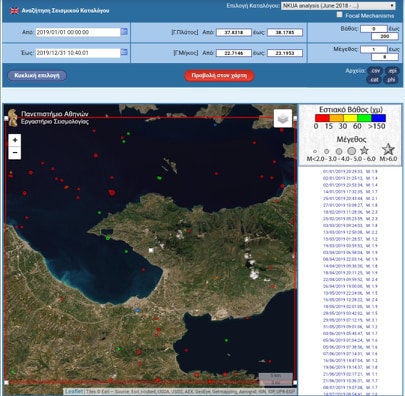The image size is (405, 396).
Task: Open event 18/02/2019 Ml 2.3
Action: (350, 212)
